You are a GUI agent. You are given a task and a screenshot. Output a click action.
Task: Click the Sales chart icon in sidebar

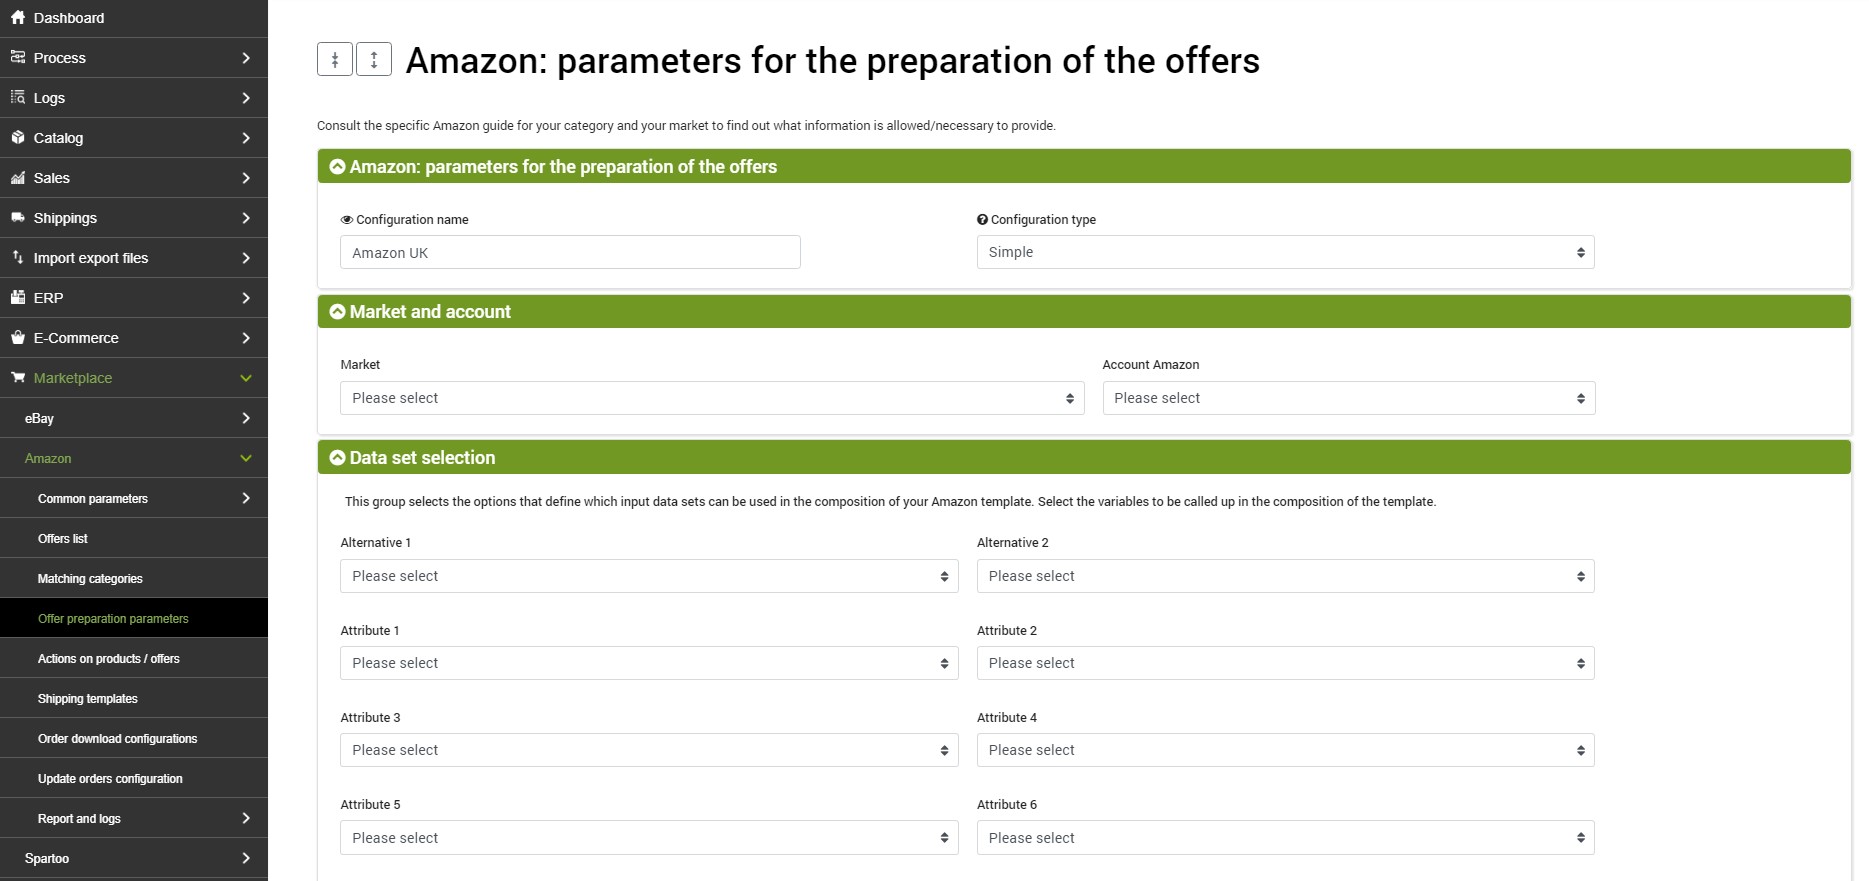[18, 177]
